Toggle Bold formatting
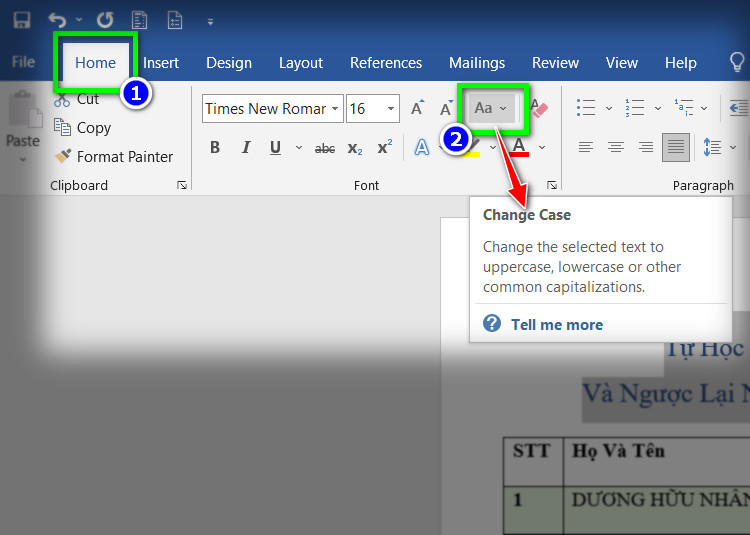The height and width of the screenshot is (535, 750). point(215,147)
